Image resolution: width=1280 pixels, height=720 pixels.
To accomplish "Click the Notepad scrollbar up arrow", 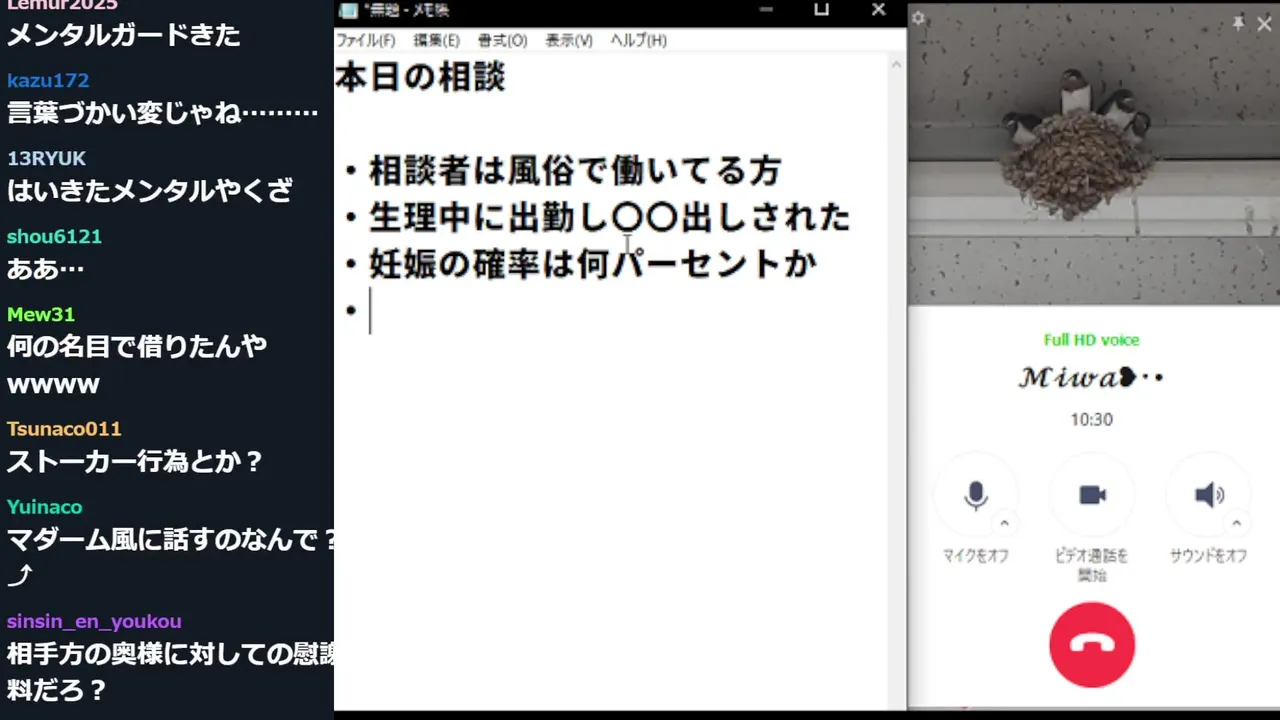I will click(x=896, y=64).
